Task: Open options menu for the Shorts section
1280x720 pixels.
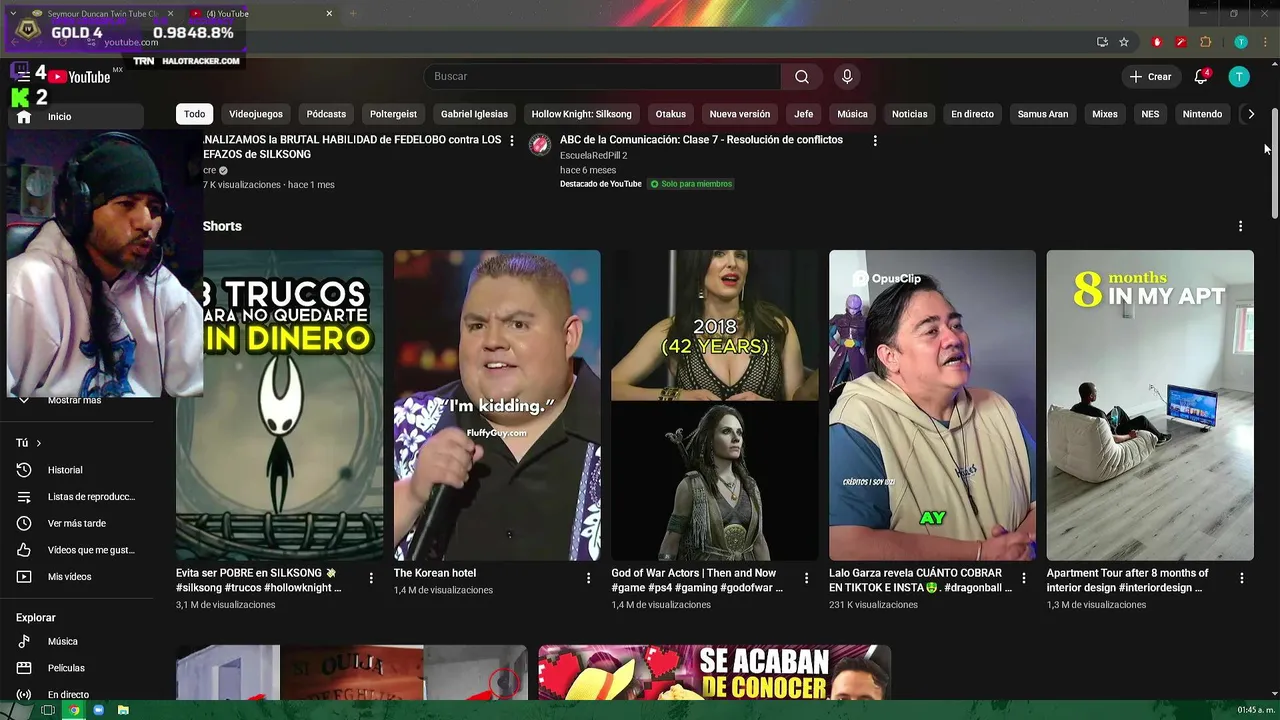Action: click(1241, 227)
